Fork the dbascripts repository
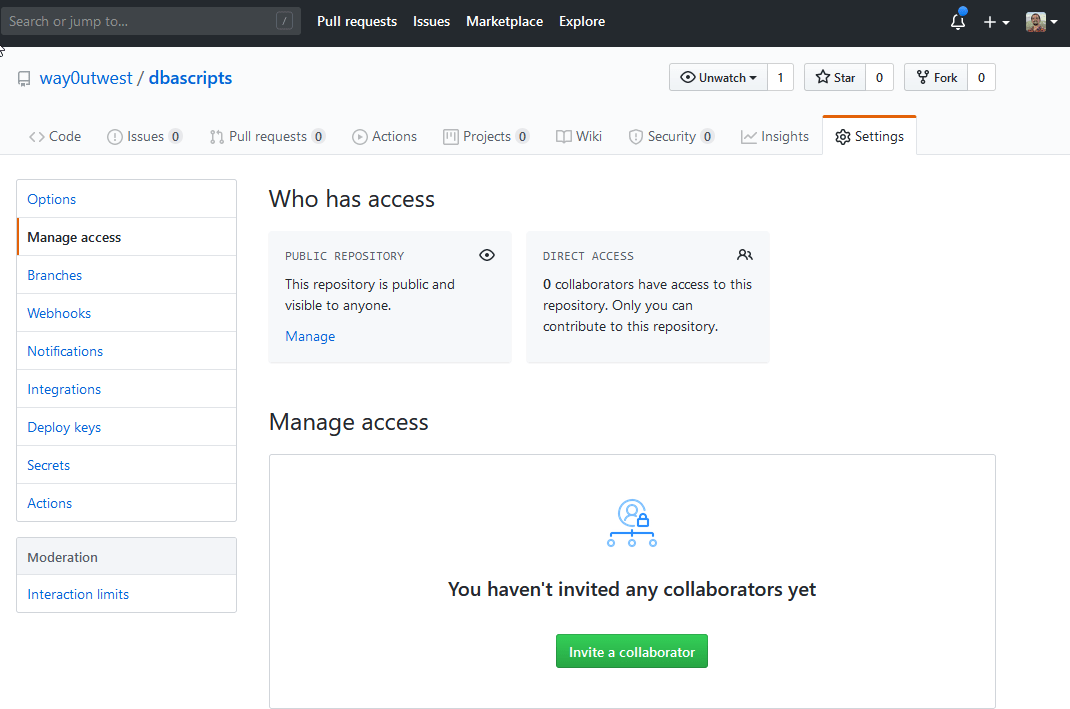The width and height of the screenshot is (1070, 709). (x=936, y=77)
